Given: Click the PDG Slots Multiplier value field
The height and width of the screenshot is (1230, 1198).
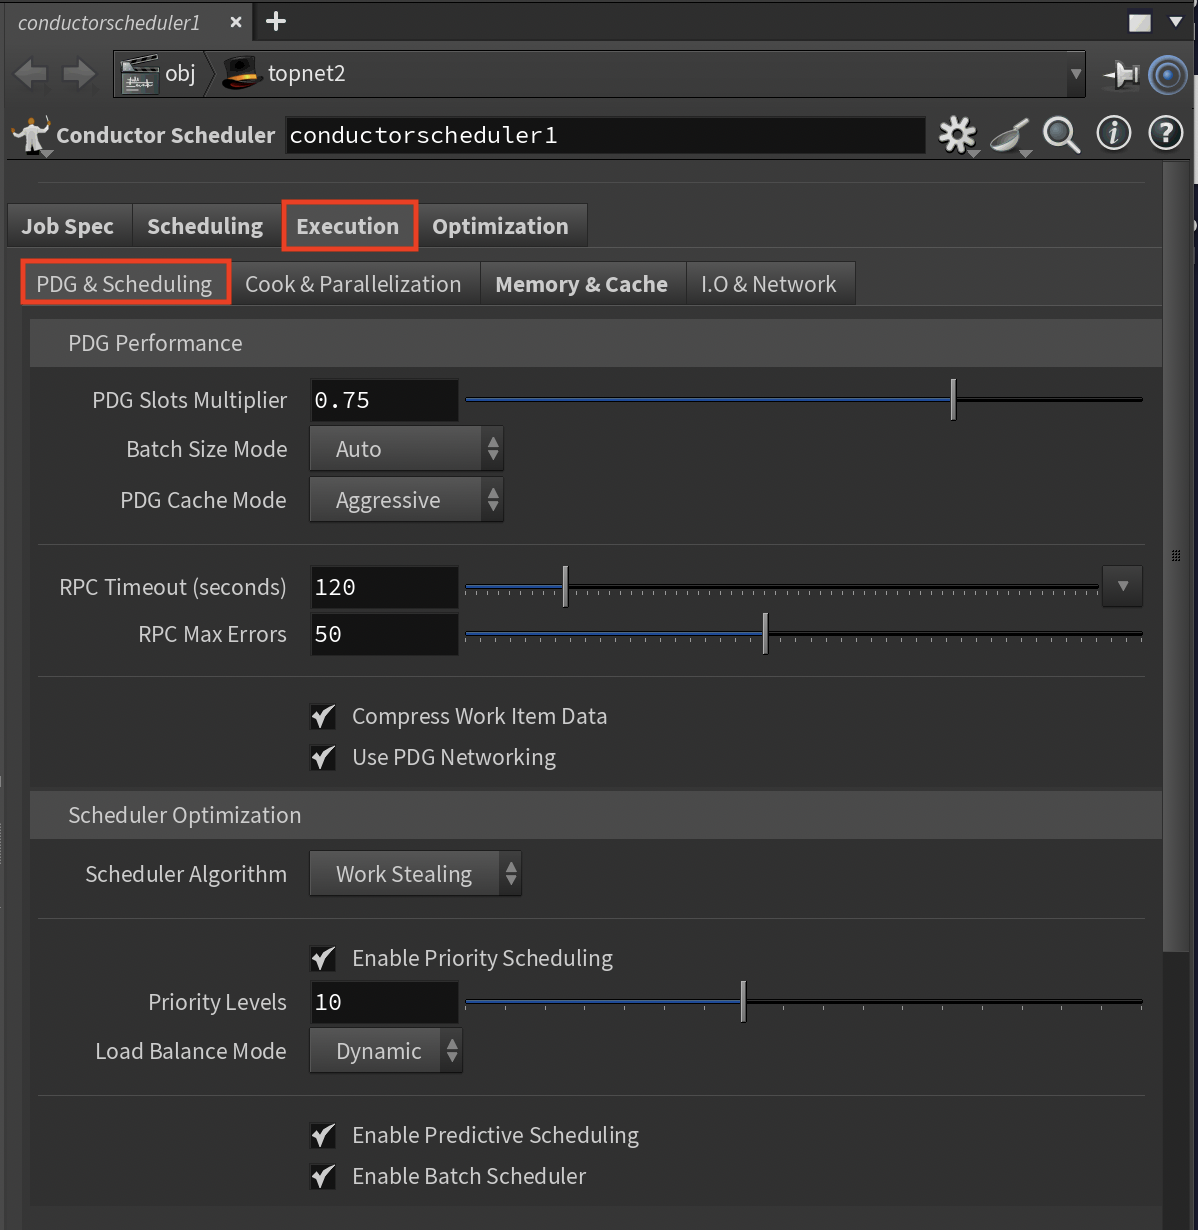Looking at the screenshot, I should pyautogui.click(x=385, y=400).
